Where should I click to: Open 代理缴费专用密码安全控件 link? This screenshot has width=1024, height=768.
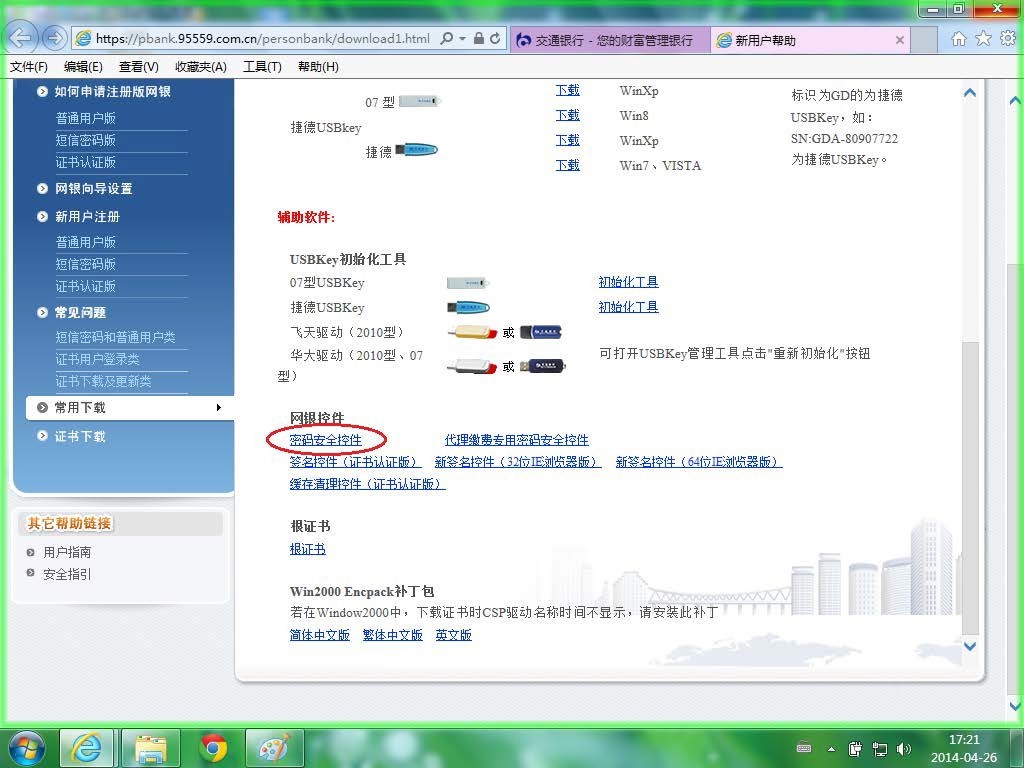[517, 440]
